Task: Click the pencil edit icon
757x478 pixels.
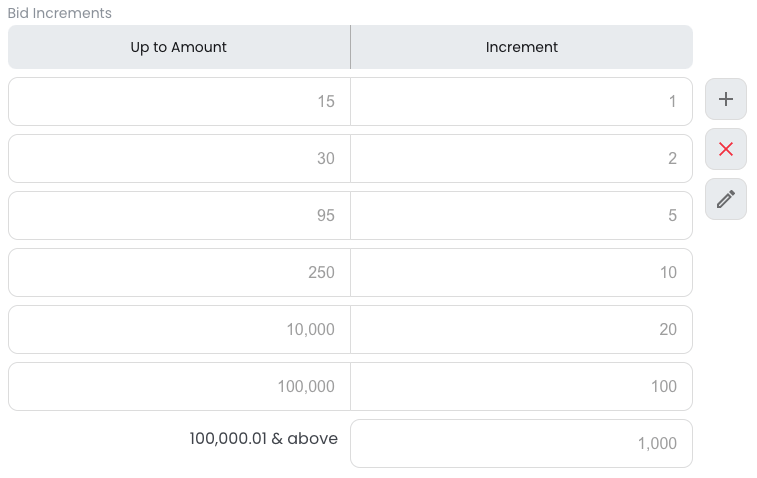Action: (726, 199)
